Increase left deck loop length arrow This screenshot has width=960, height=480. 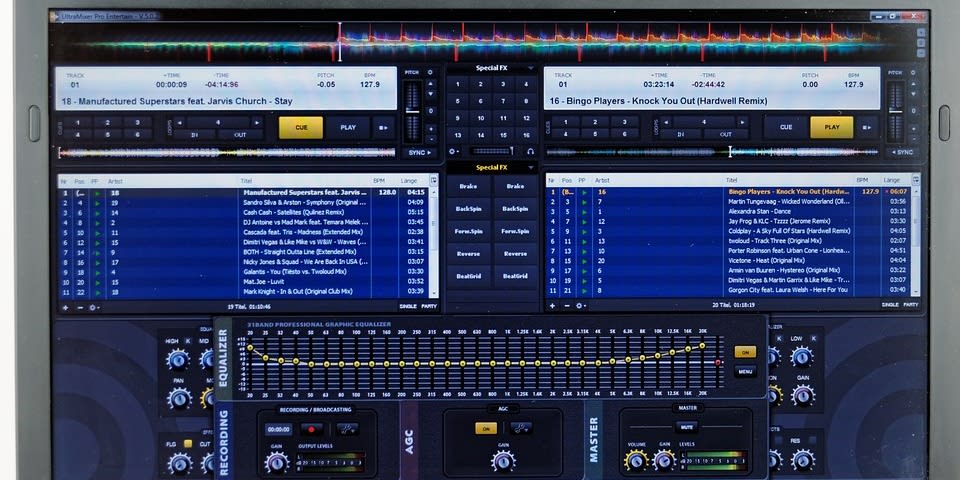[257, 122]
